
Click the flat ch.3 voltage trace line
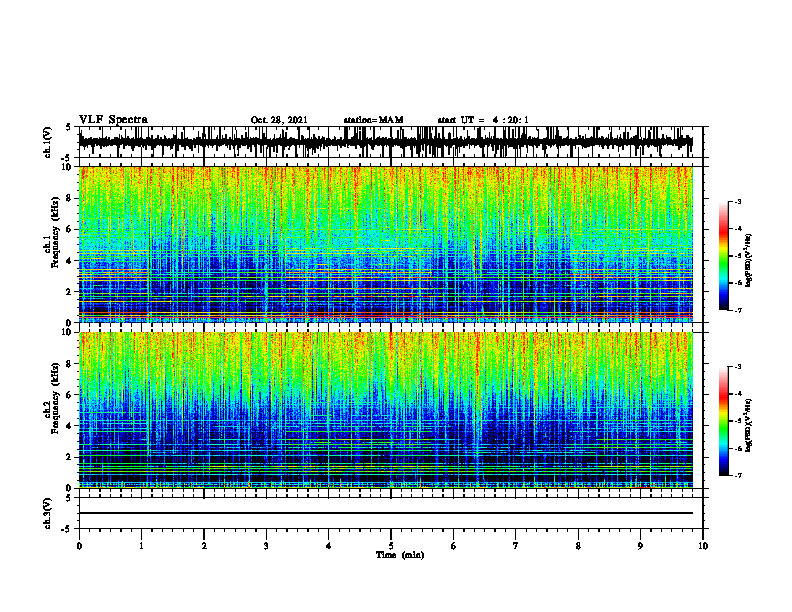click(x=386, y=513)
